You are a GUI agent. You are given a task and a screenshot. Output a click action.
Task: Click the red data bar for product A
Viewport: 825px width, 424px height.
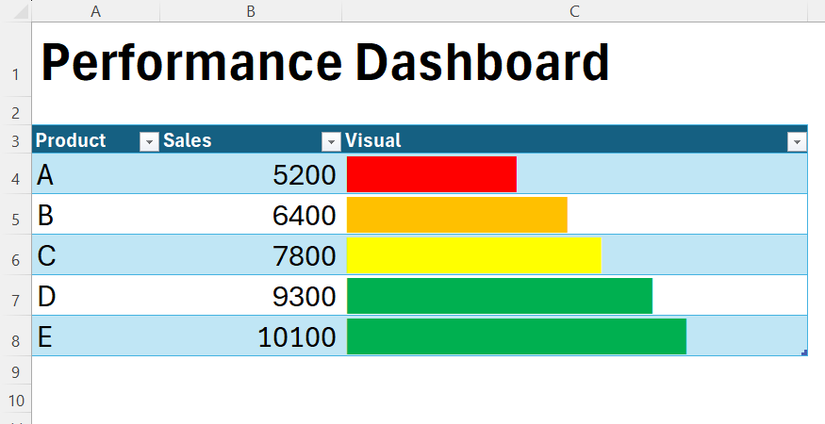(x=431, y=174)
